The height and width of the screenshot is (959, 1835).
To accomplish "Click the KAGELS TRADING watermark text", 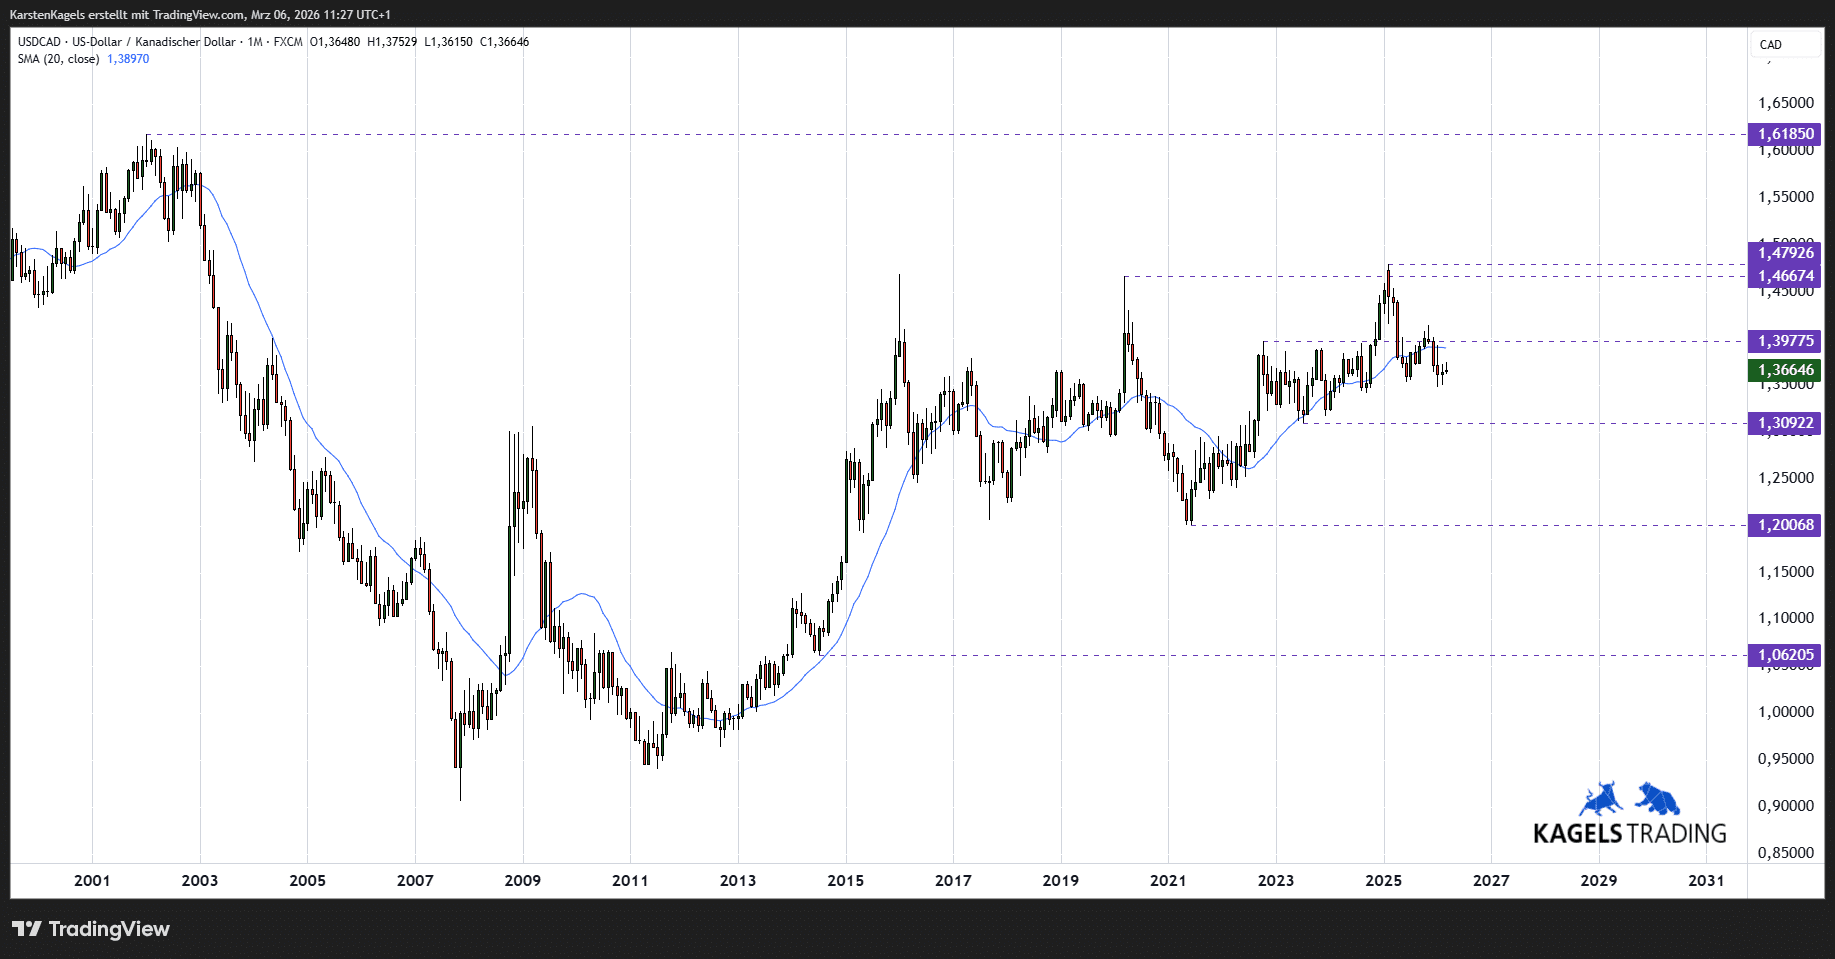I will click(1629, 833).
